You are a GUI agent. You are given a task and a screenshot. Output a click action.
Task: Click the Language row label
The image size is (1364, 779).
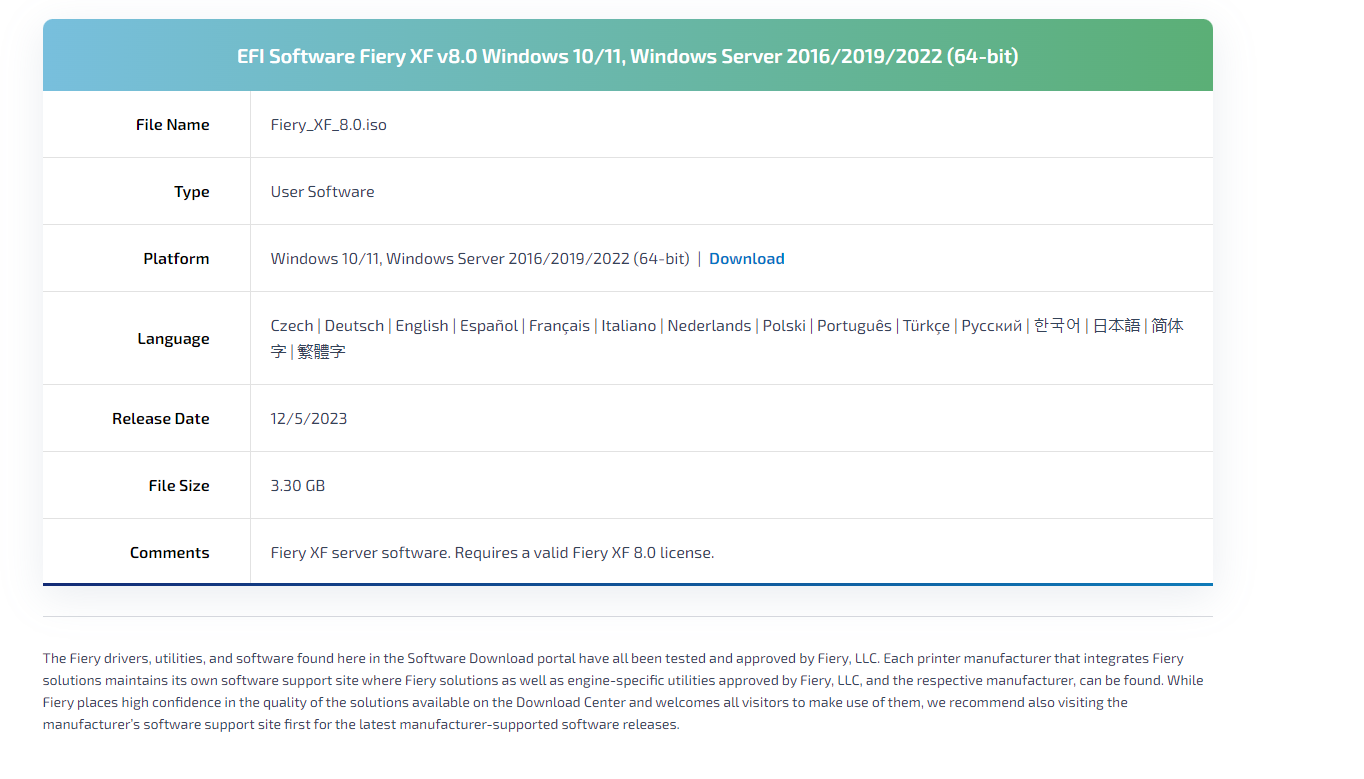tap(173, 339)
